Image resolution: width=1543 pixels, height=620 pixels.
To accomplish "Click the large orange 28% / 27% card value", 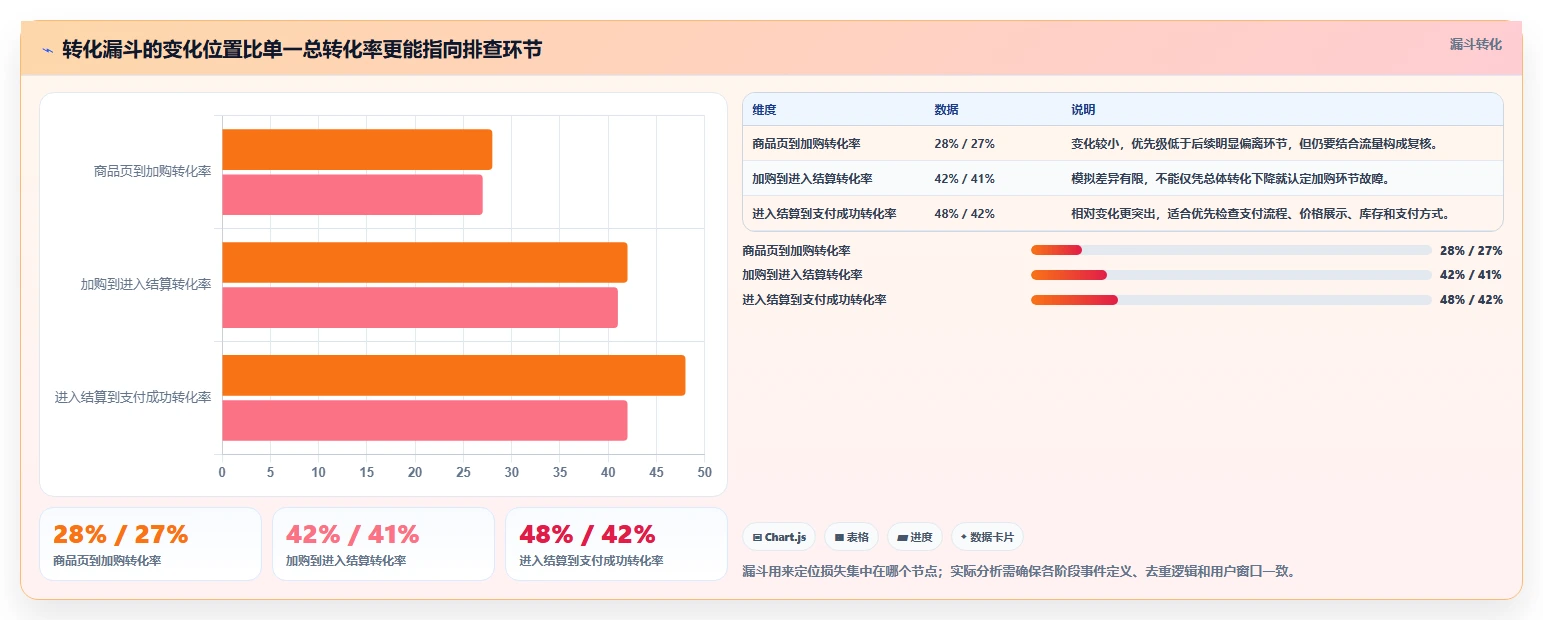I will tap(120, 535).
